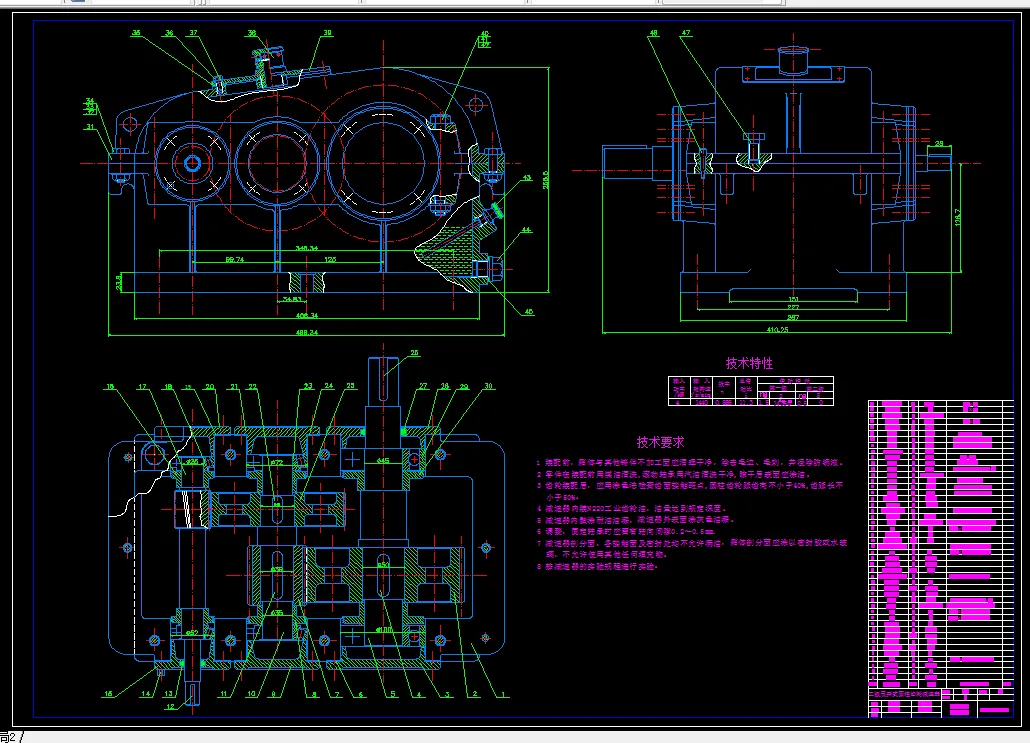Screen dimensions: 1030x743
Task: Select the hatched oil gauge on front view
Action: [x=465, y=228]
